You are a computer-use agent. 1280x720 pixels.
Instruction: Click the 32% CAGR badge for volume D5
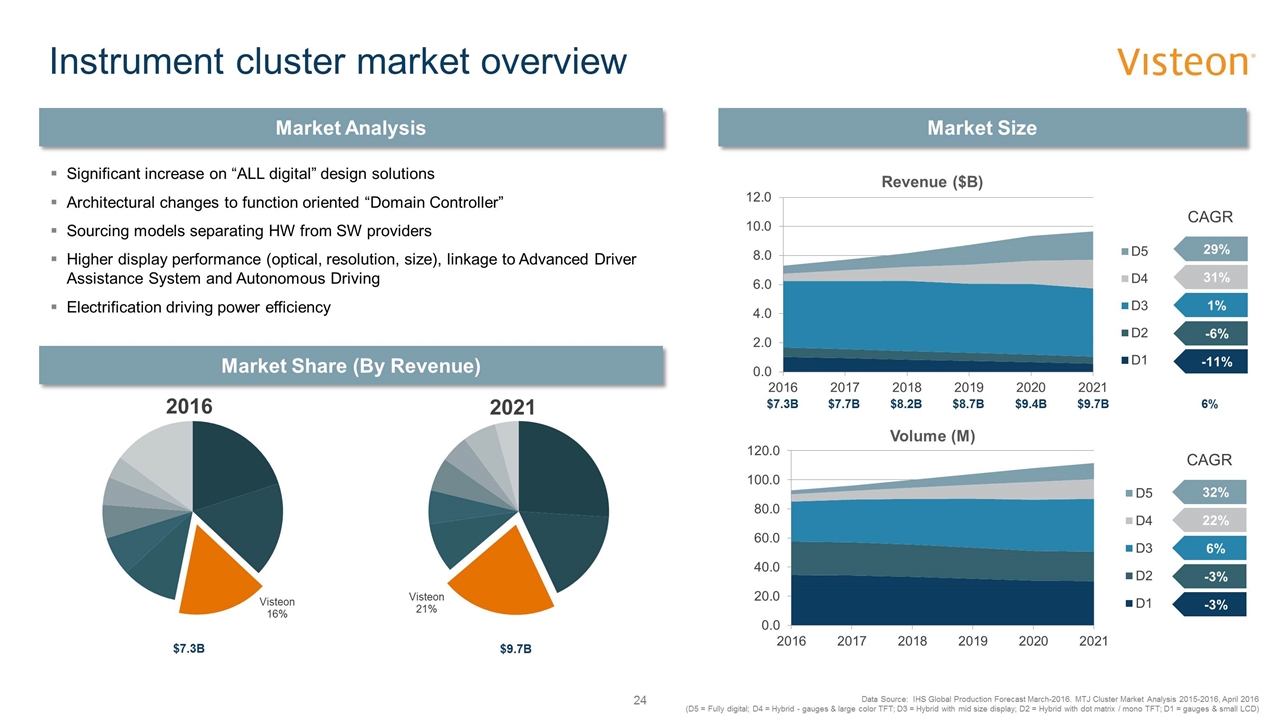pos(1209,492)
